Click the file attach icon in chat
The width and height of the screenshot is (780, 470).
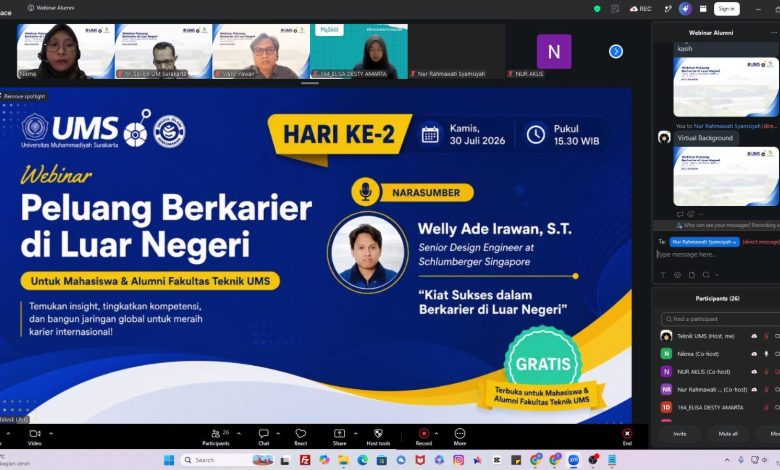point(691,275)
